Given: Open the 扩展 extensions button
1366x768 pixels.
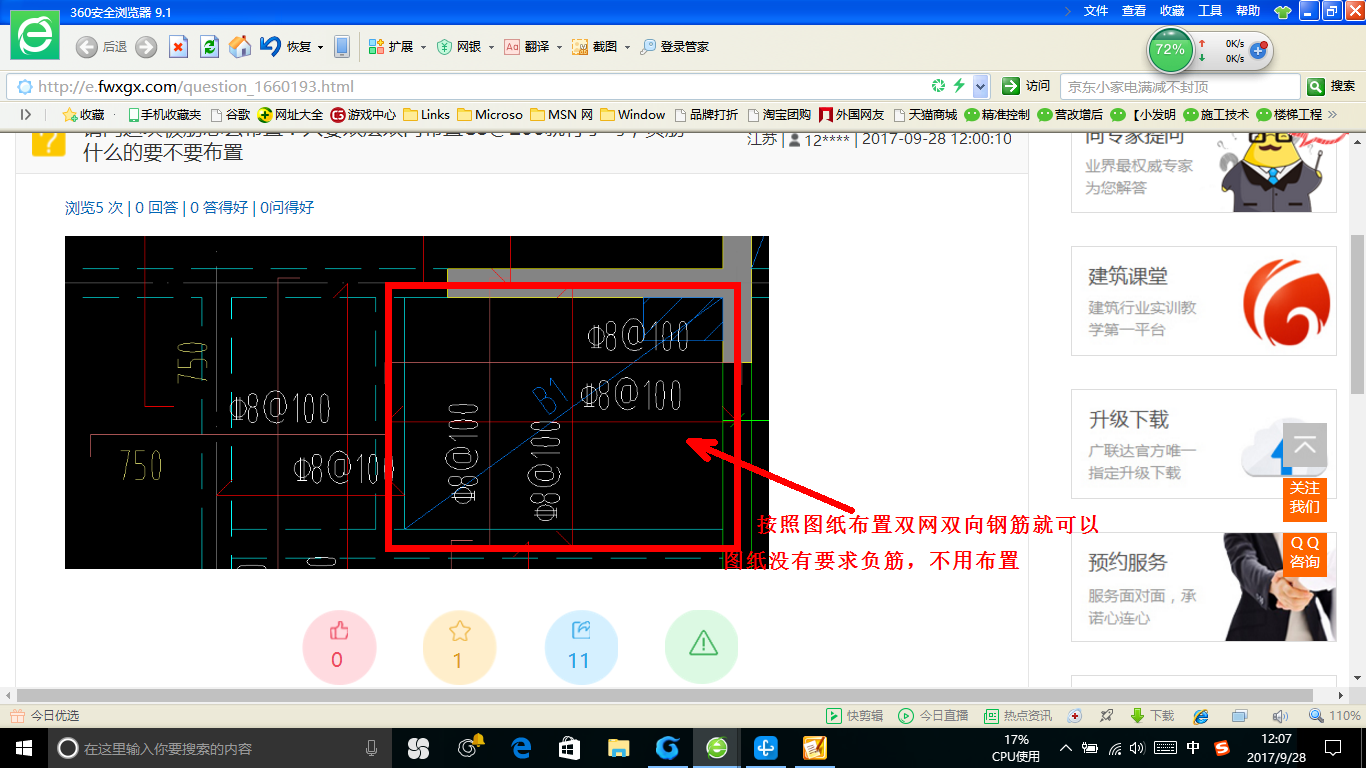Looking at the screenshot, I should pos(391,47).
